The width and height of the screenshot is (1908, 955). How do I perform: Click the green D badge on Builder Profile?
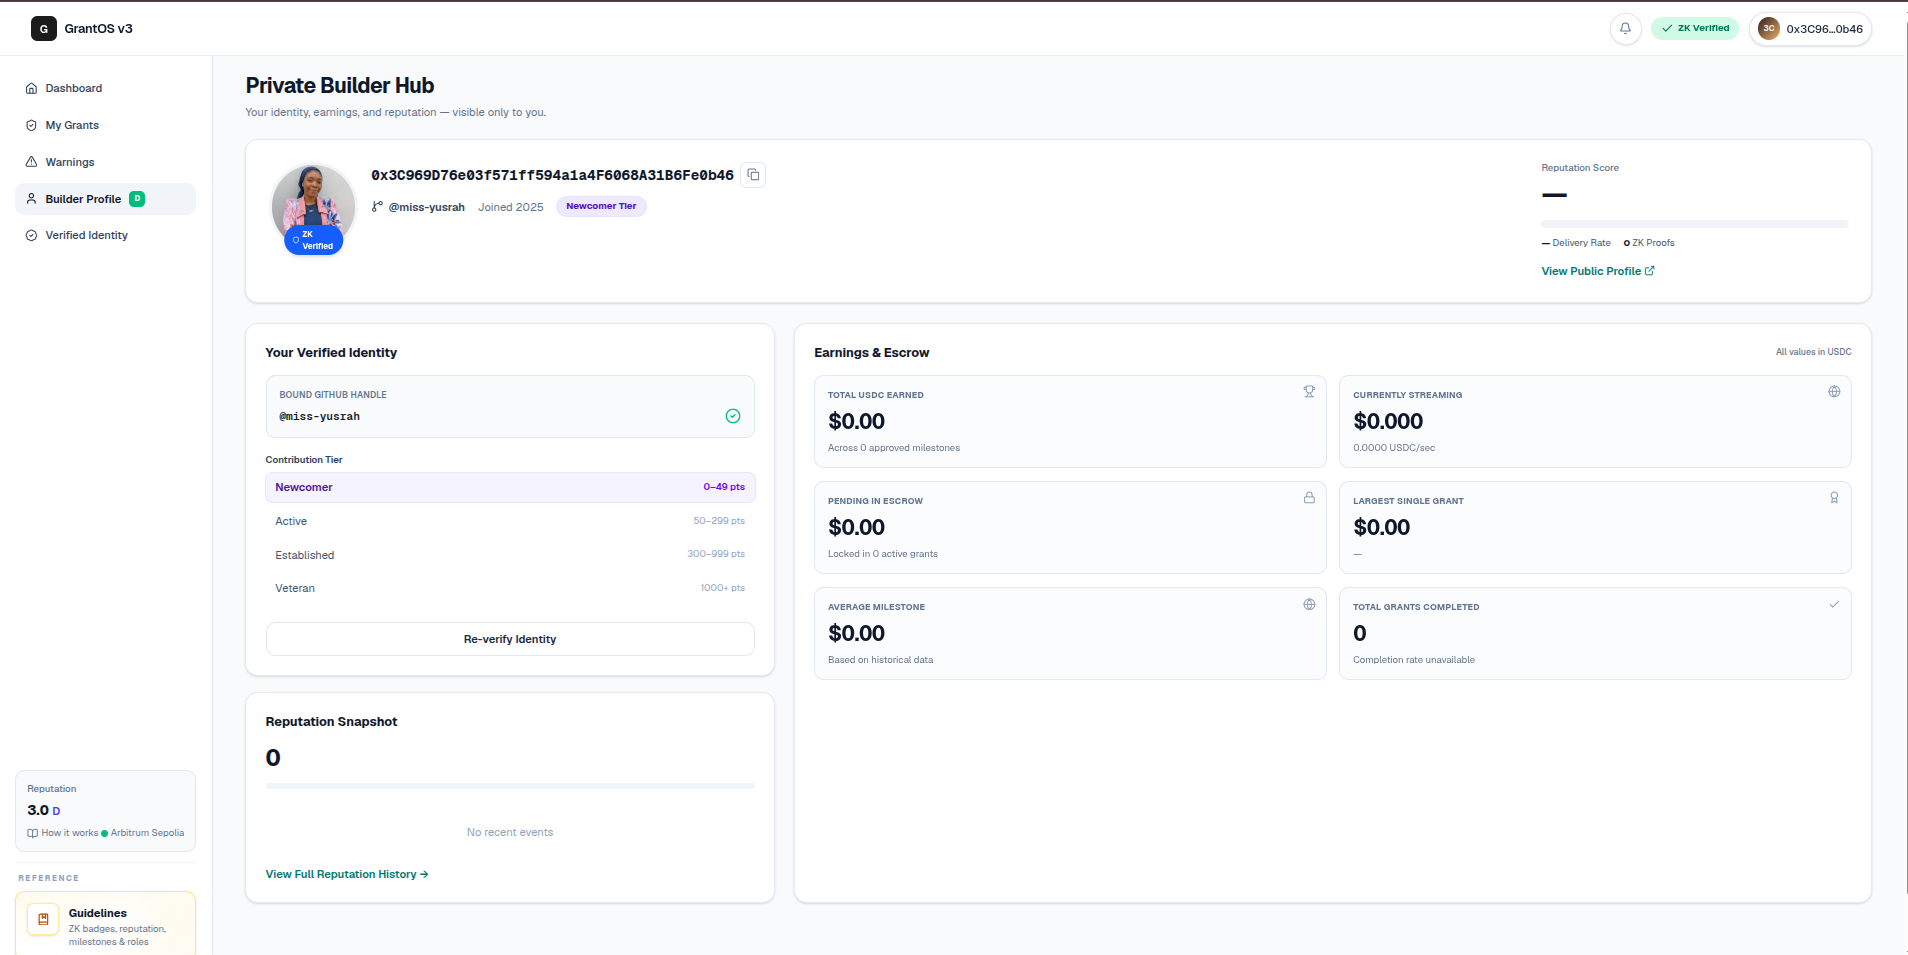(x=137, y=199)
